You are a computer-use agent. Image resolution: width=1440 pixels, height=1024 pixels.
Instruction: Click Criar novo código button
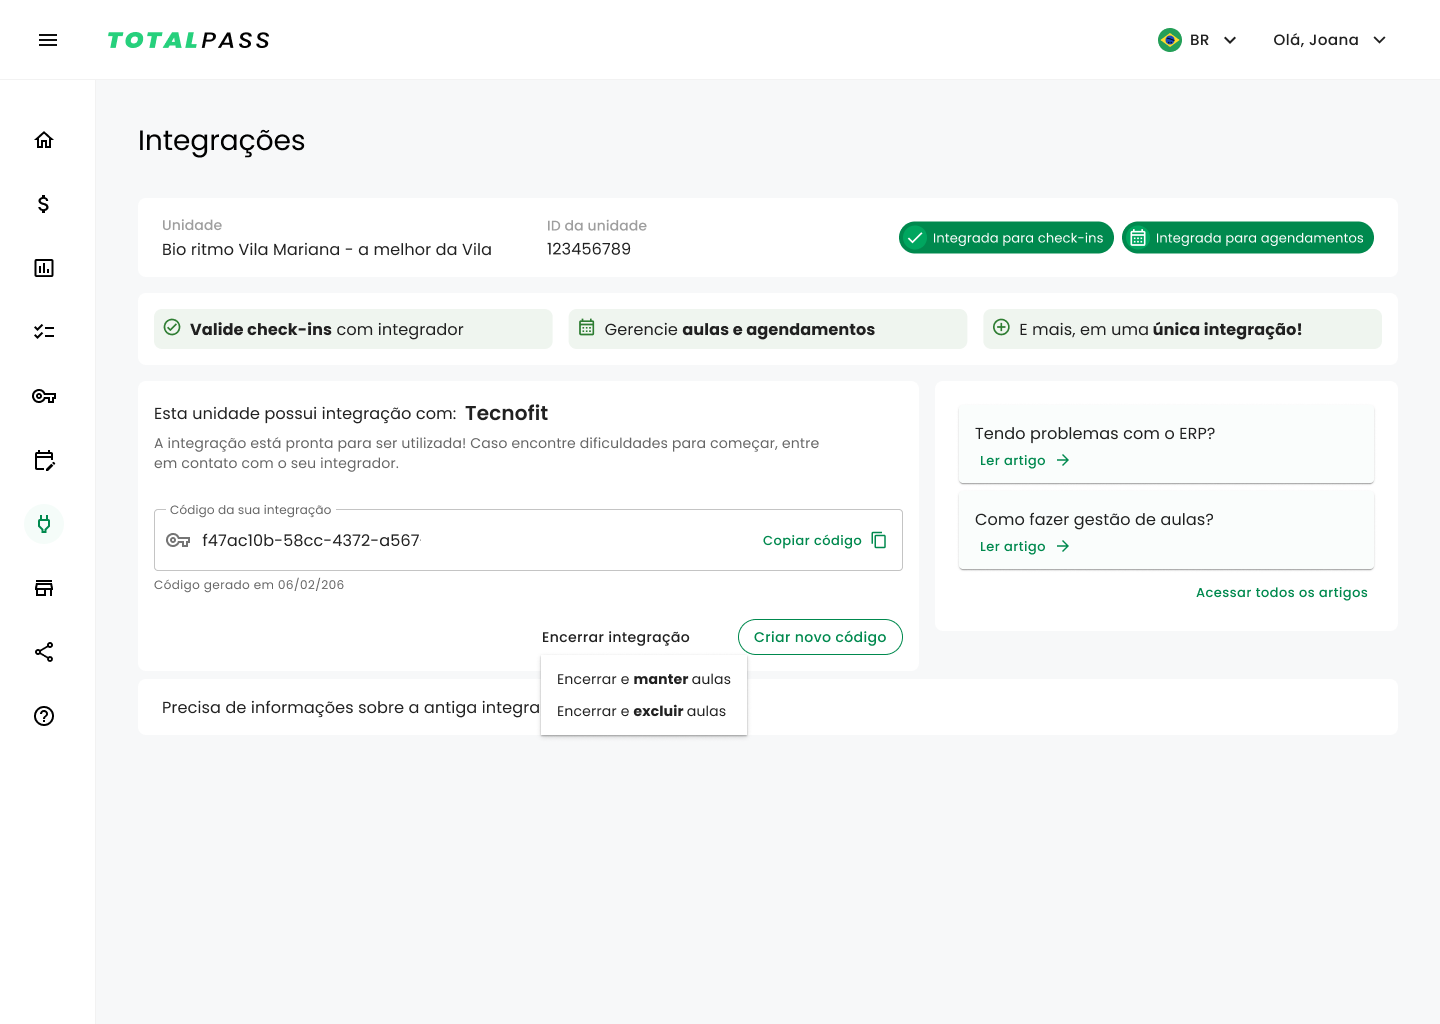pyautogui.click(x=820, y=637)
